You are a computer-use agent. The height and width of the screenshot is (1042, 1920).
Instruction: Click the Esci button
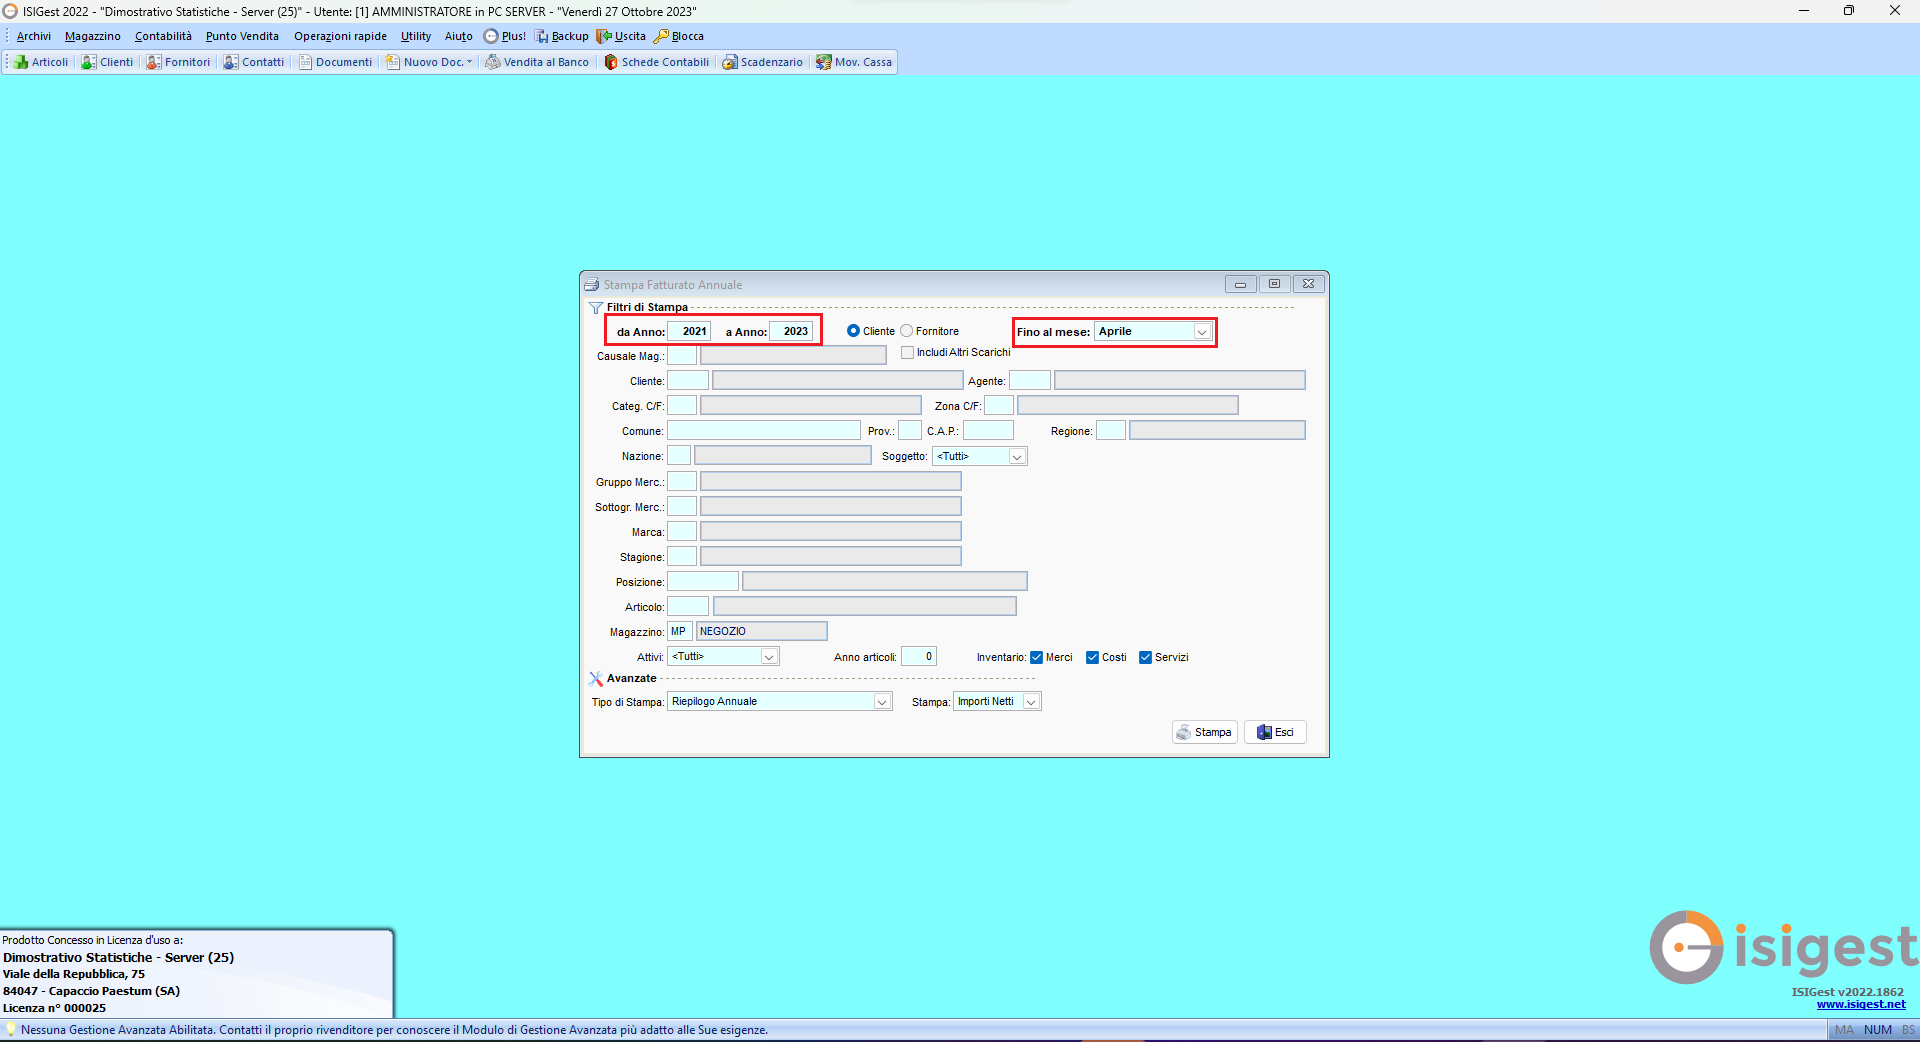[x=1275, y=732]
